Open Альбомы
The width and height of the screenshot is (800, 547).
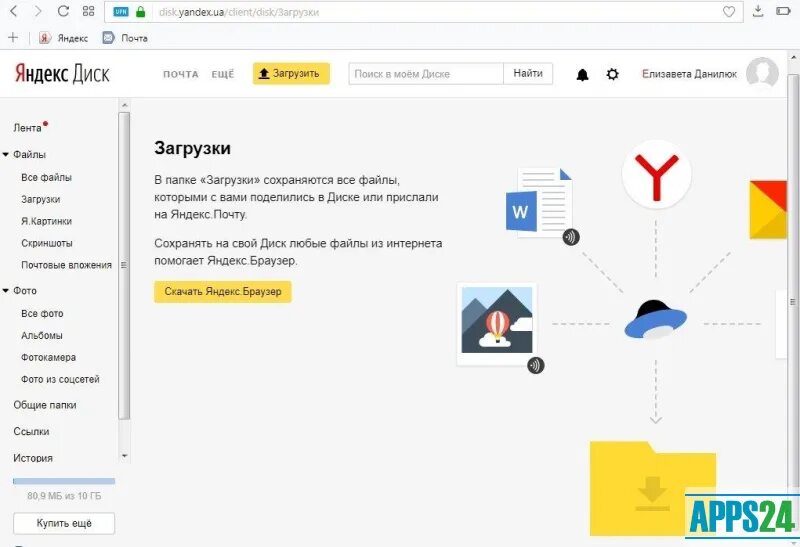[42, 336]
